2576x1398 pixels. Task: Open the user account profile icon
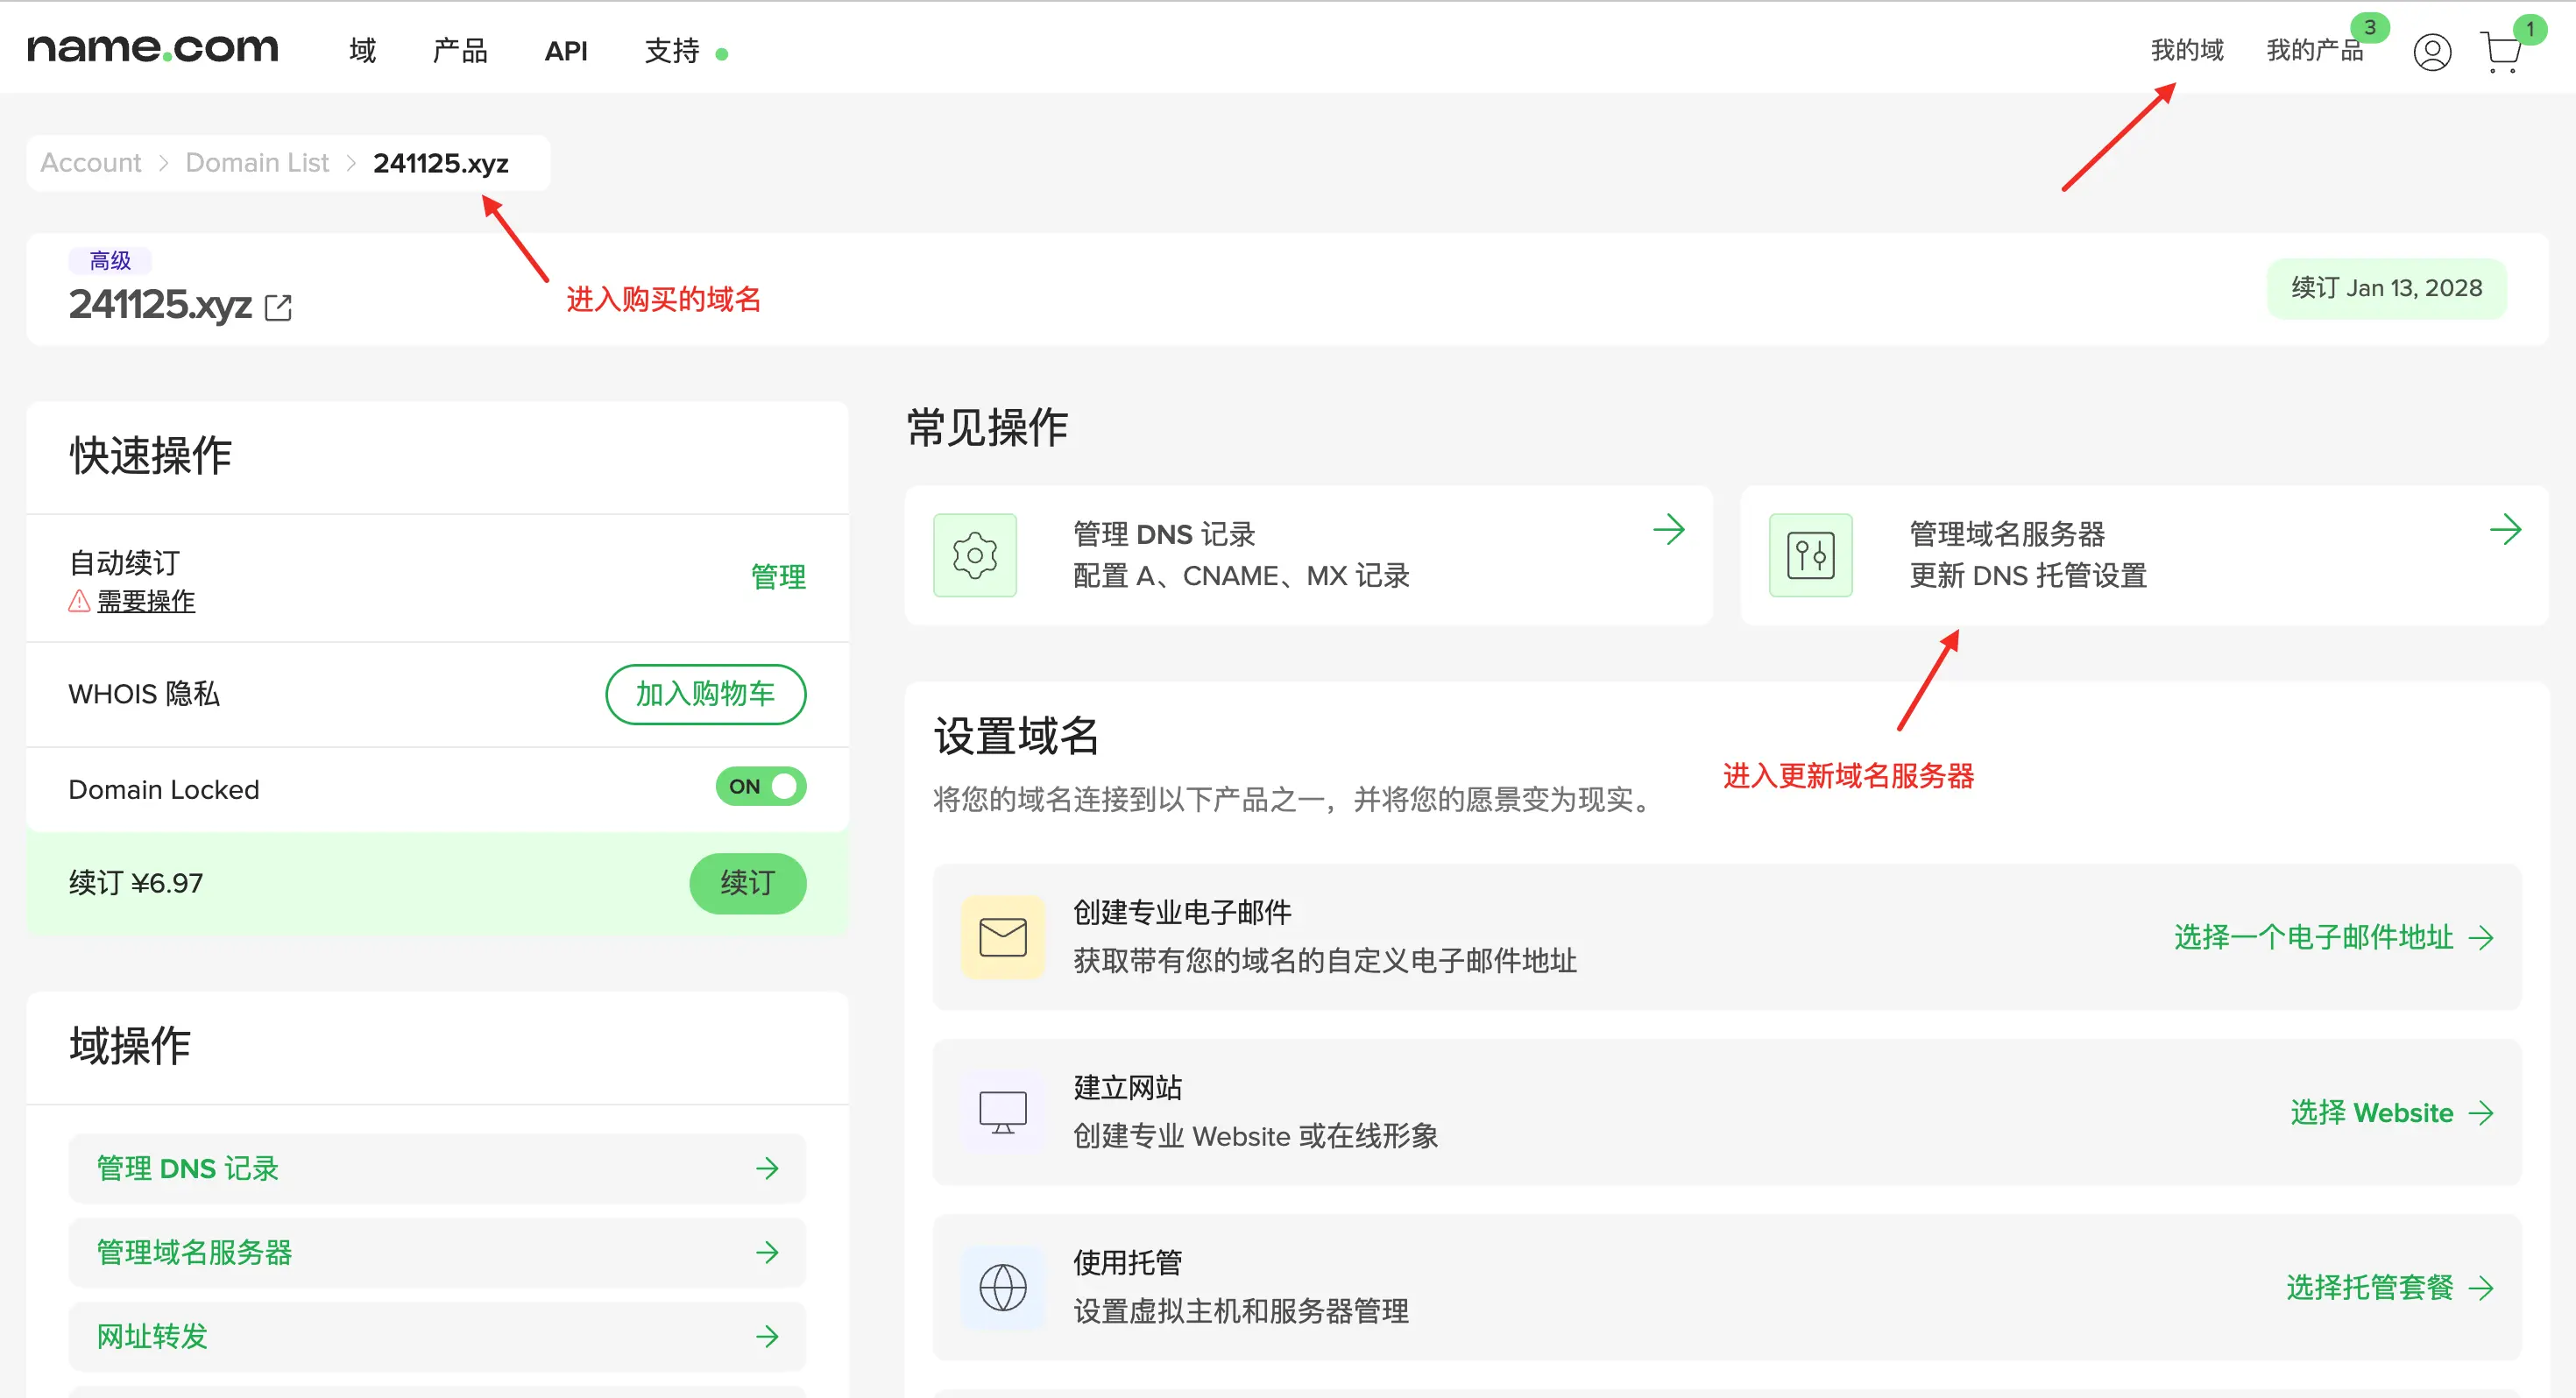click(x=2431, y=52)
